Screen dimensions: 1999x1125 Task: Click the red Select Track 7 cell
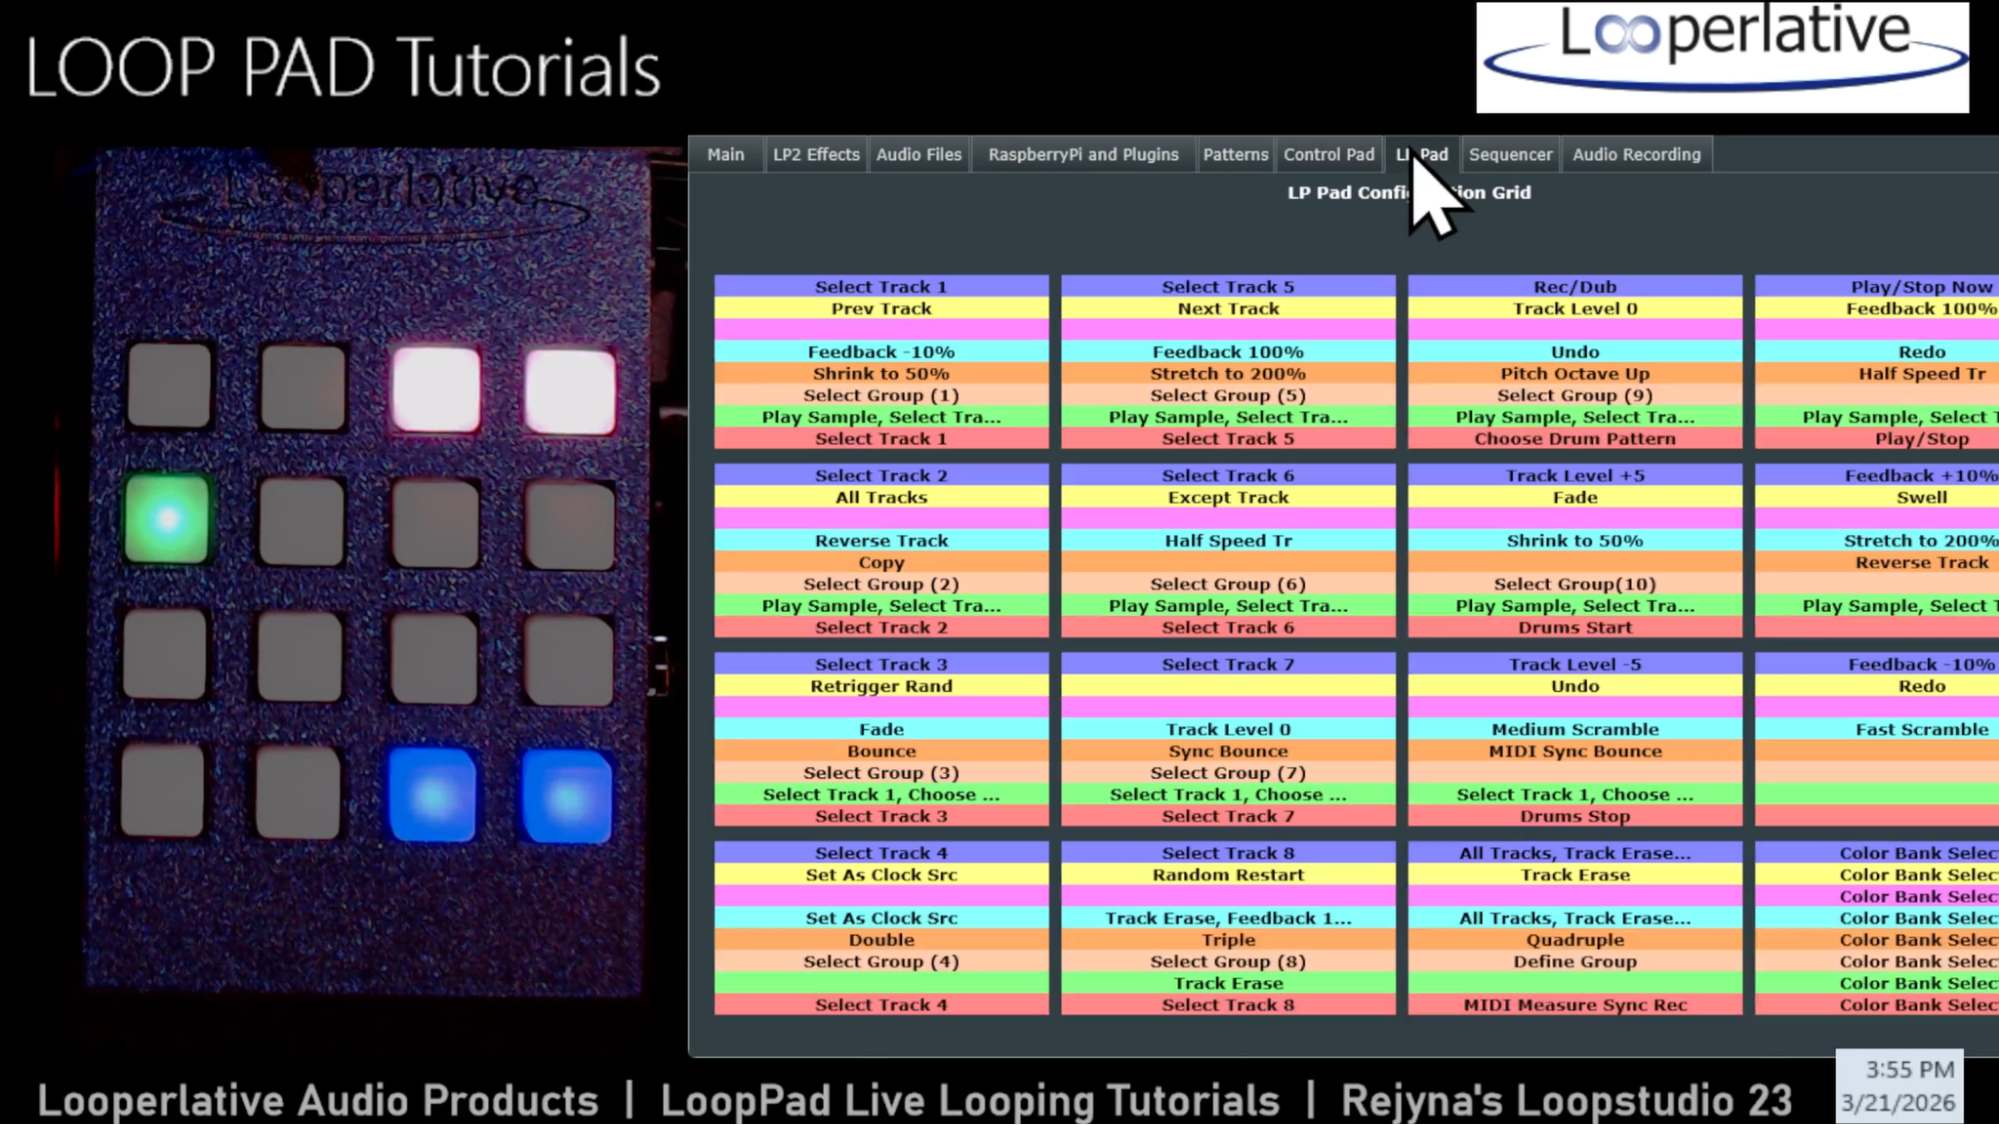[x=1228, y=817]
